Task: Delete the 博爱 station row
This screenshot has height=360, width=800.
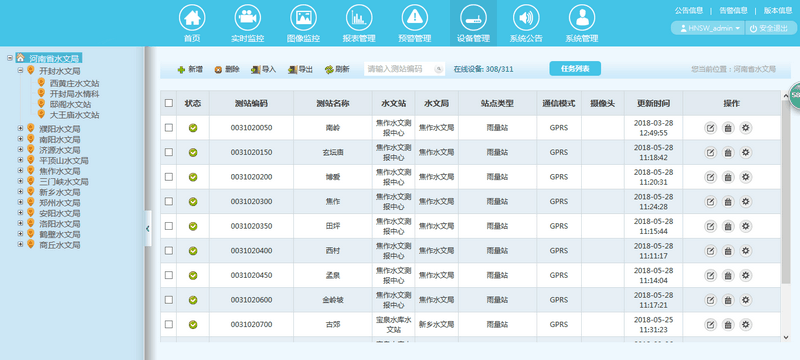Action: (x=728, y=177)
